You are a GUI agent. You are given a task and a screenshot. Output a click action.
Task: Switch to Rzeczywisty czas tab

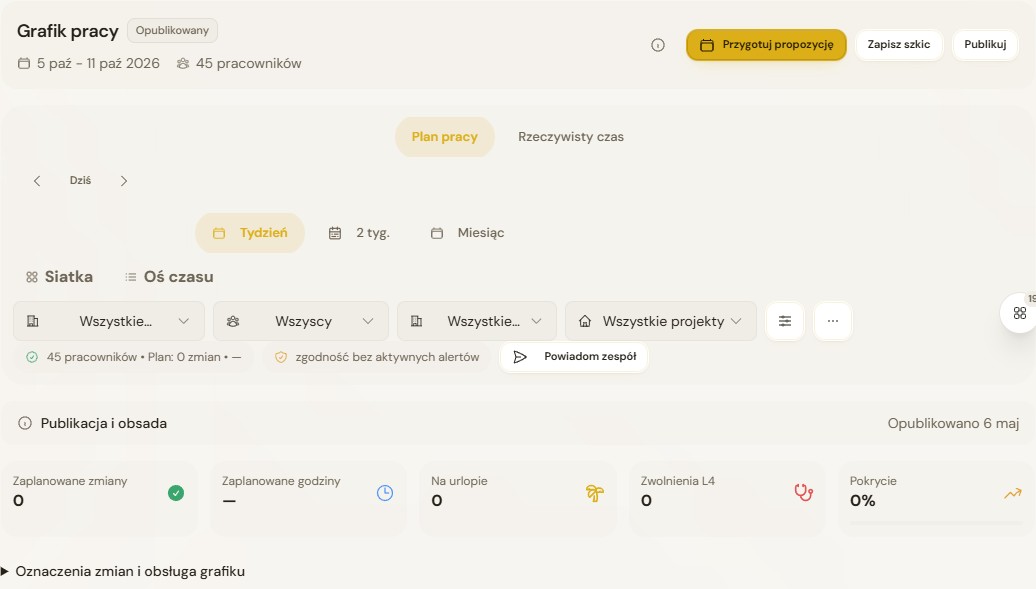pyautogui.click(x=571, y=137)
